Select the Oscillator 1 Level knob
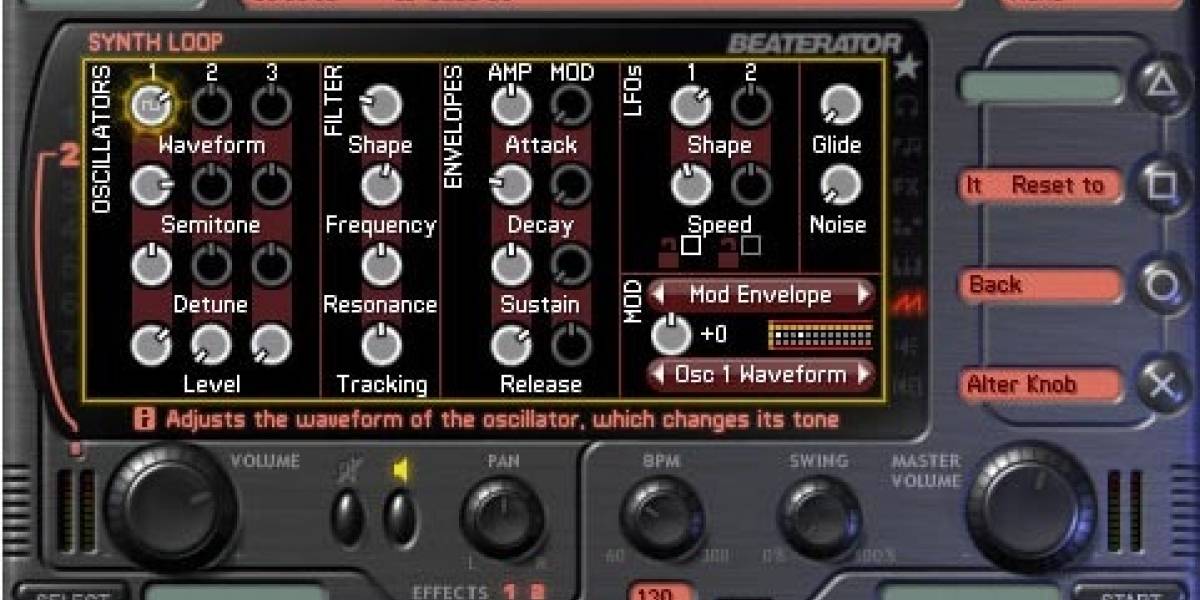 [151, 345]
